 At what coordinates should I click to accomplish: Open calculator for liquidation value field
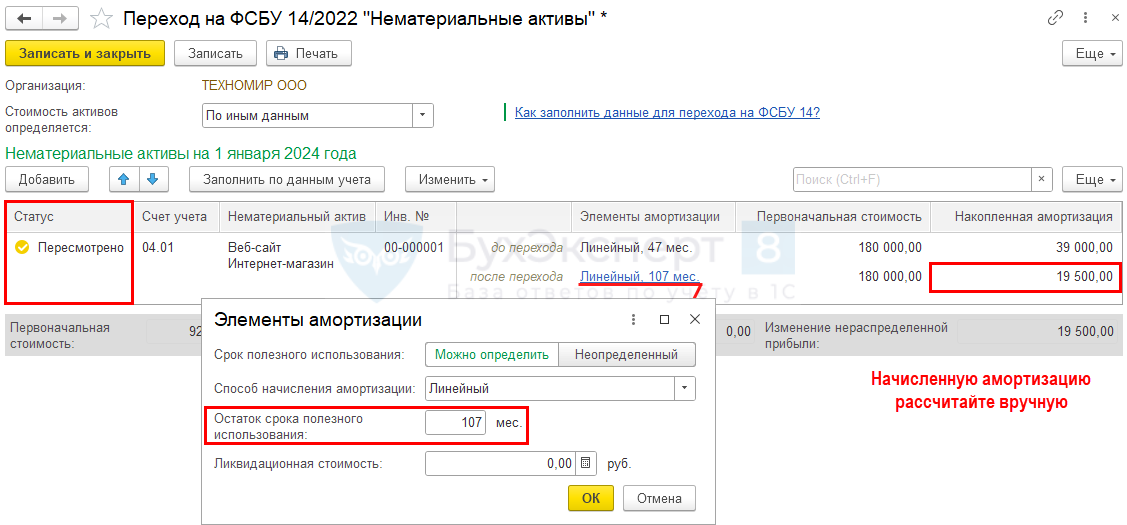[587, 464]
